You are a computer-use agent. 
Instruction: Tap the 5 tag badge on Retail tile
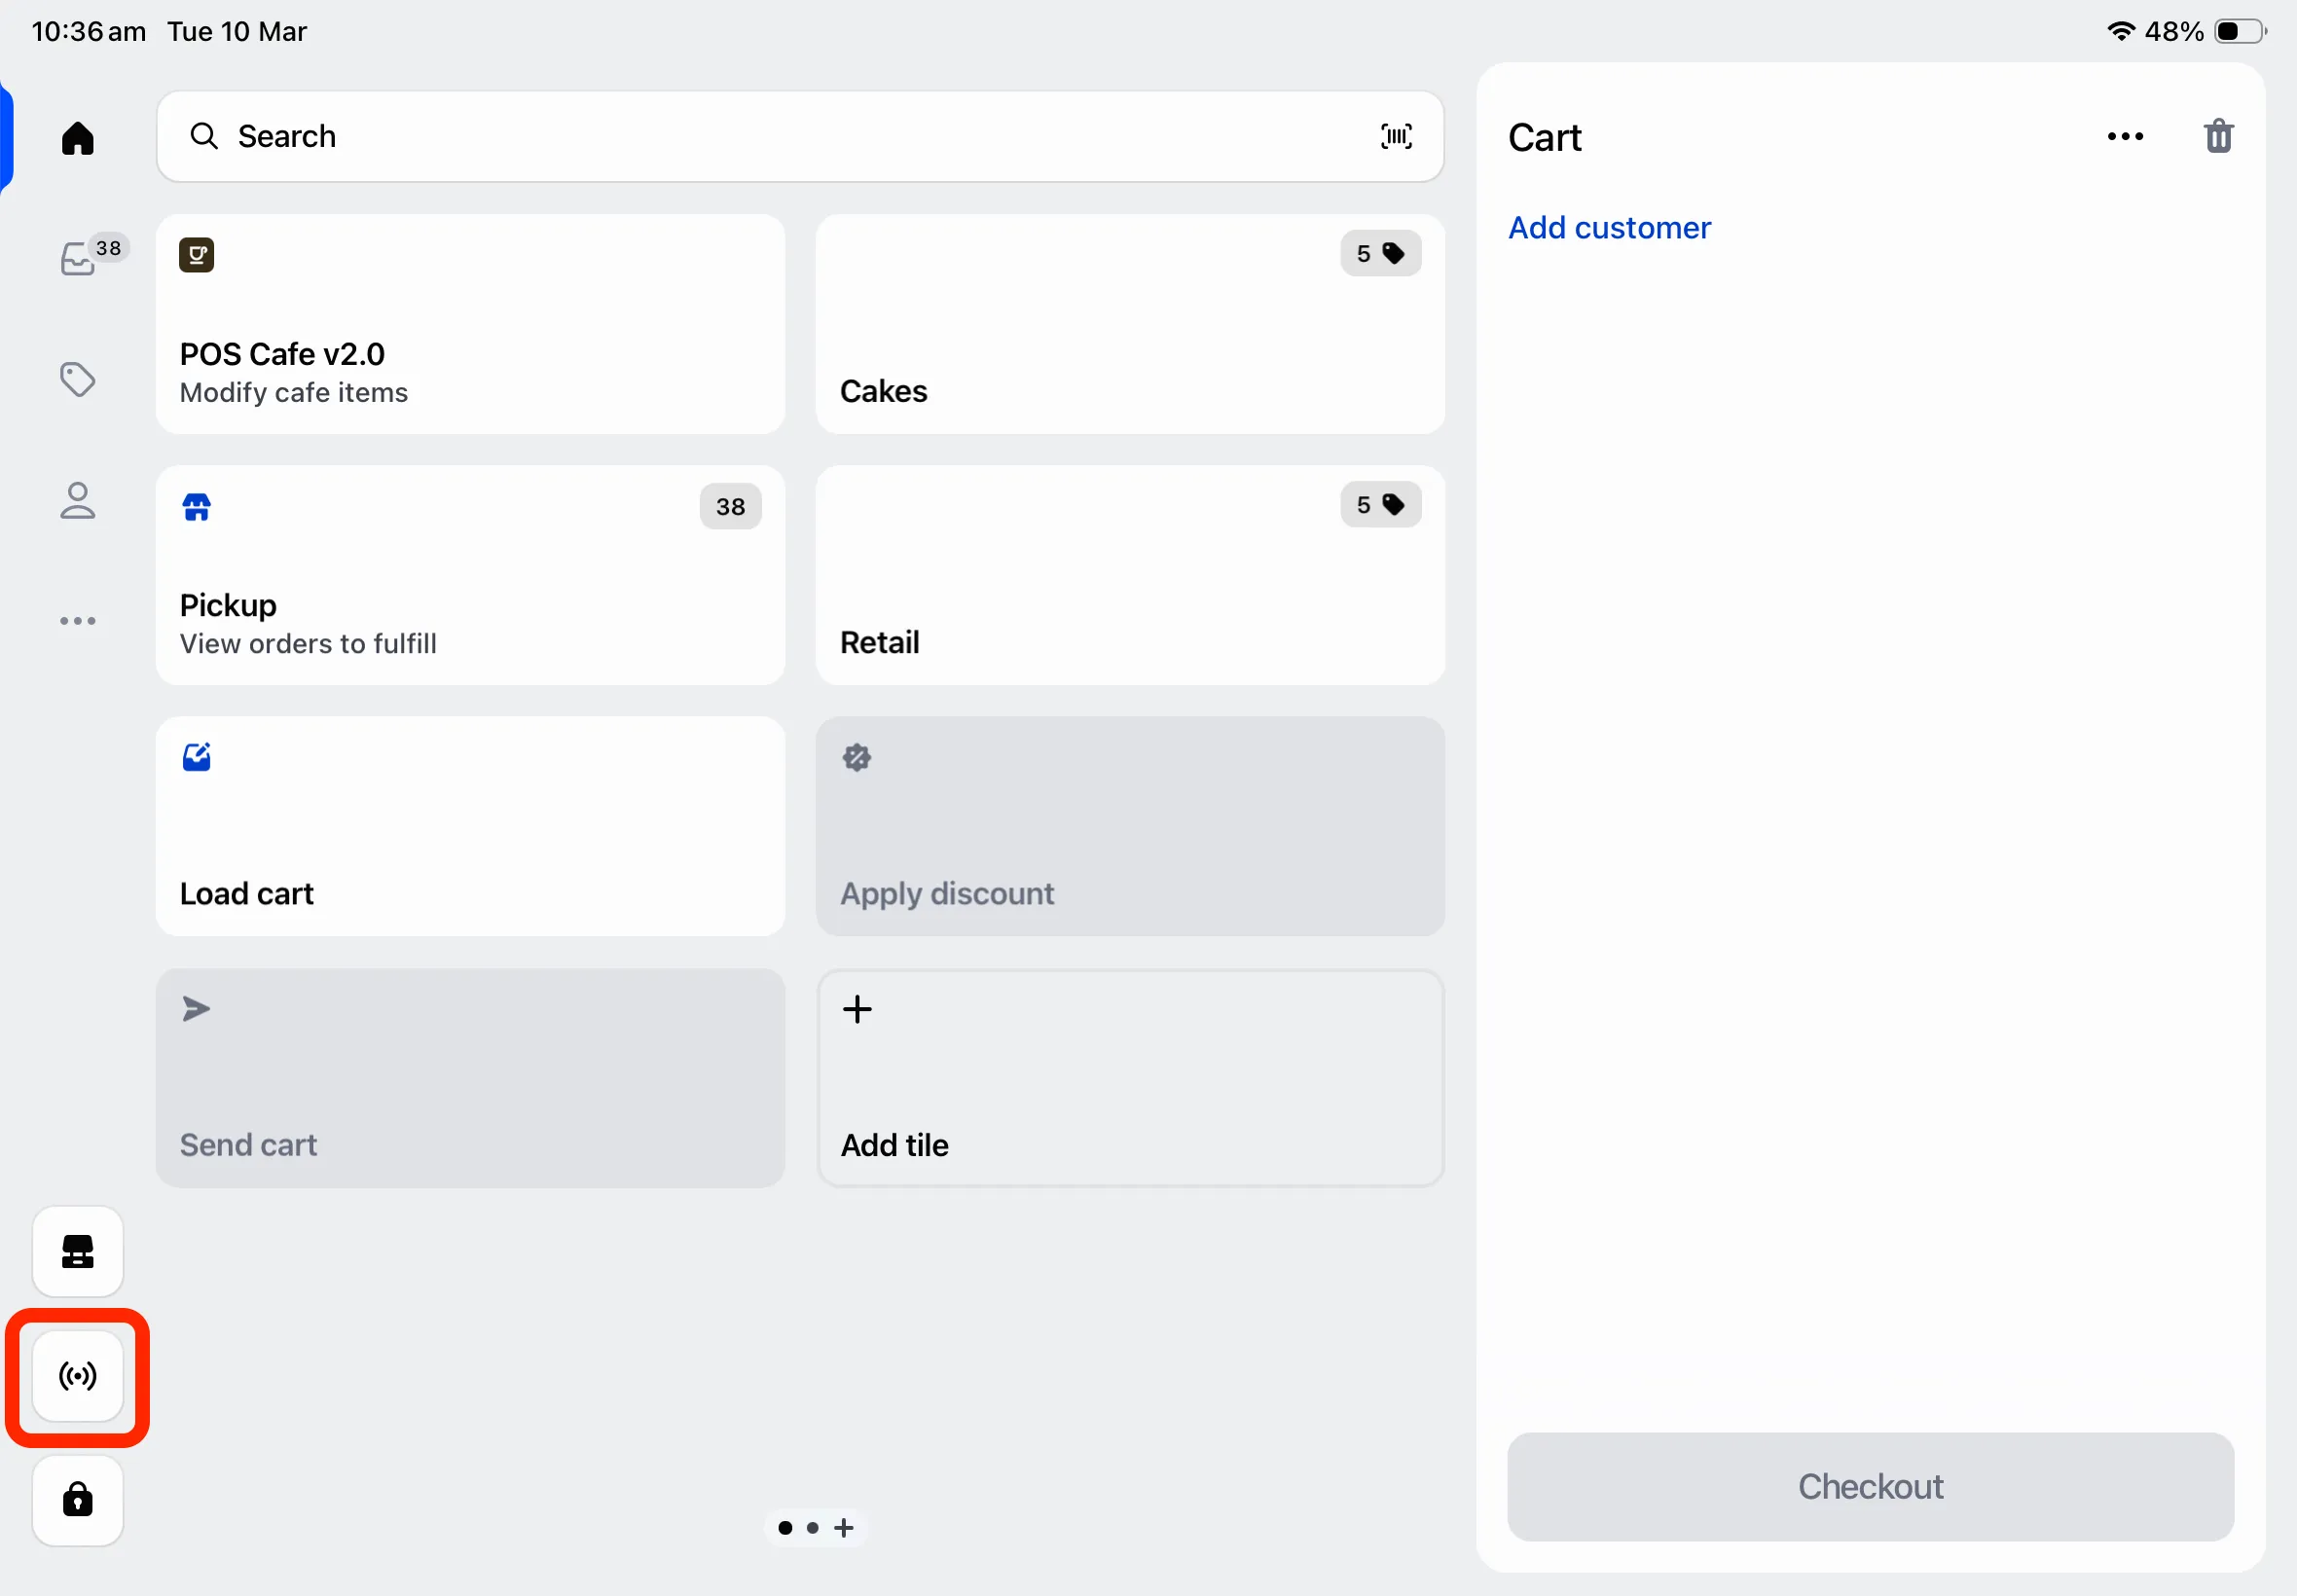click(x=1380, y=504)
